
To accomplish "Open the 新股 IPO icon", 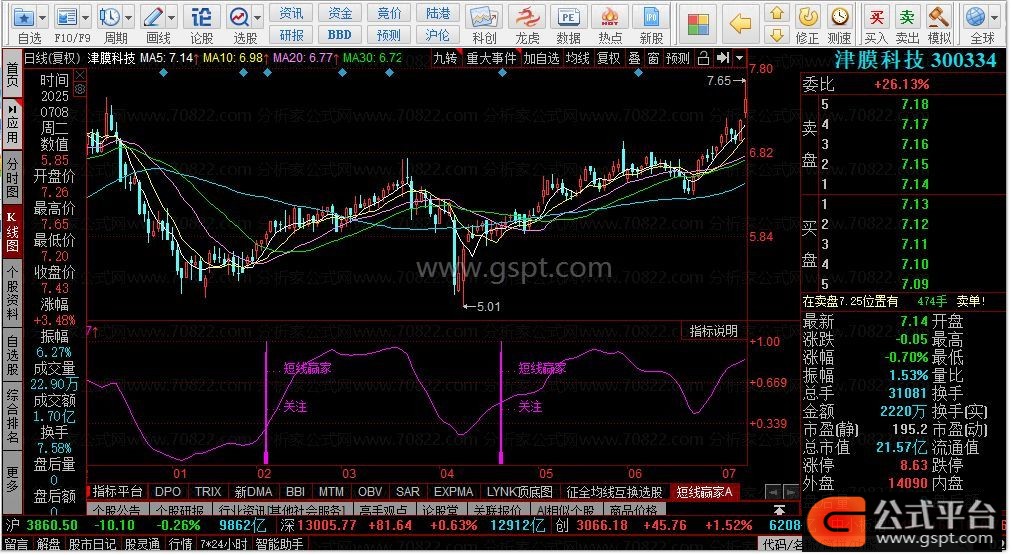I will tap(651, 17).
